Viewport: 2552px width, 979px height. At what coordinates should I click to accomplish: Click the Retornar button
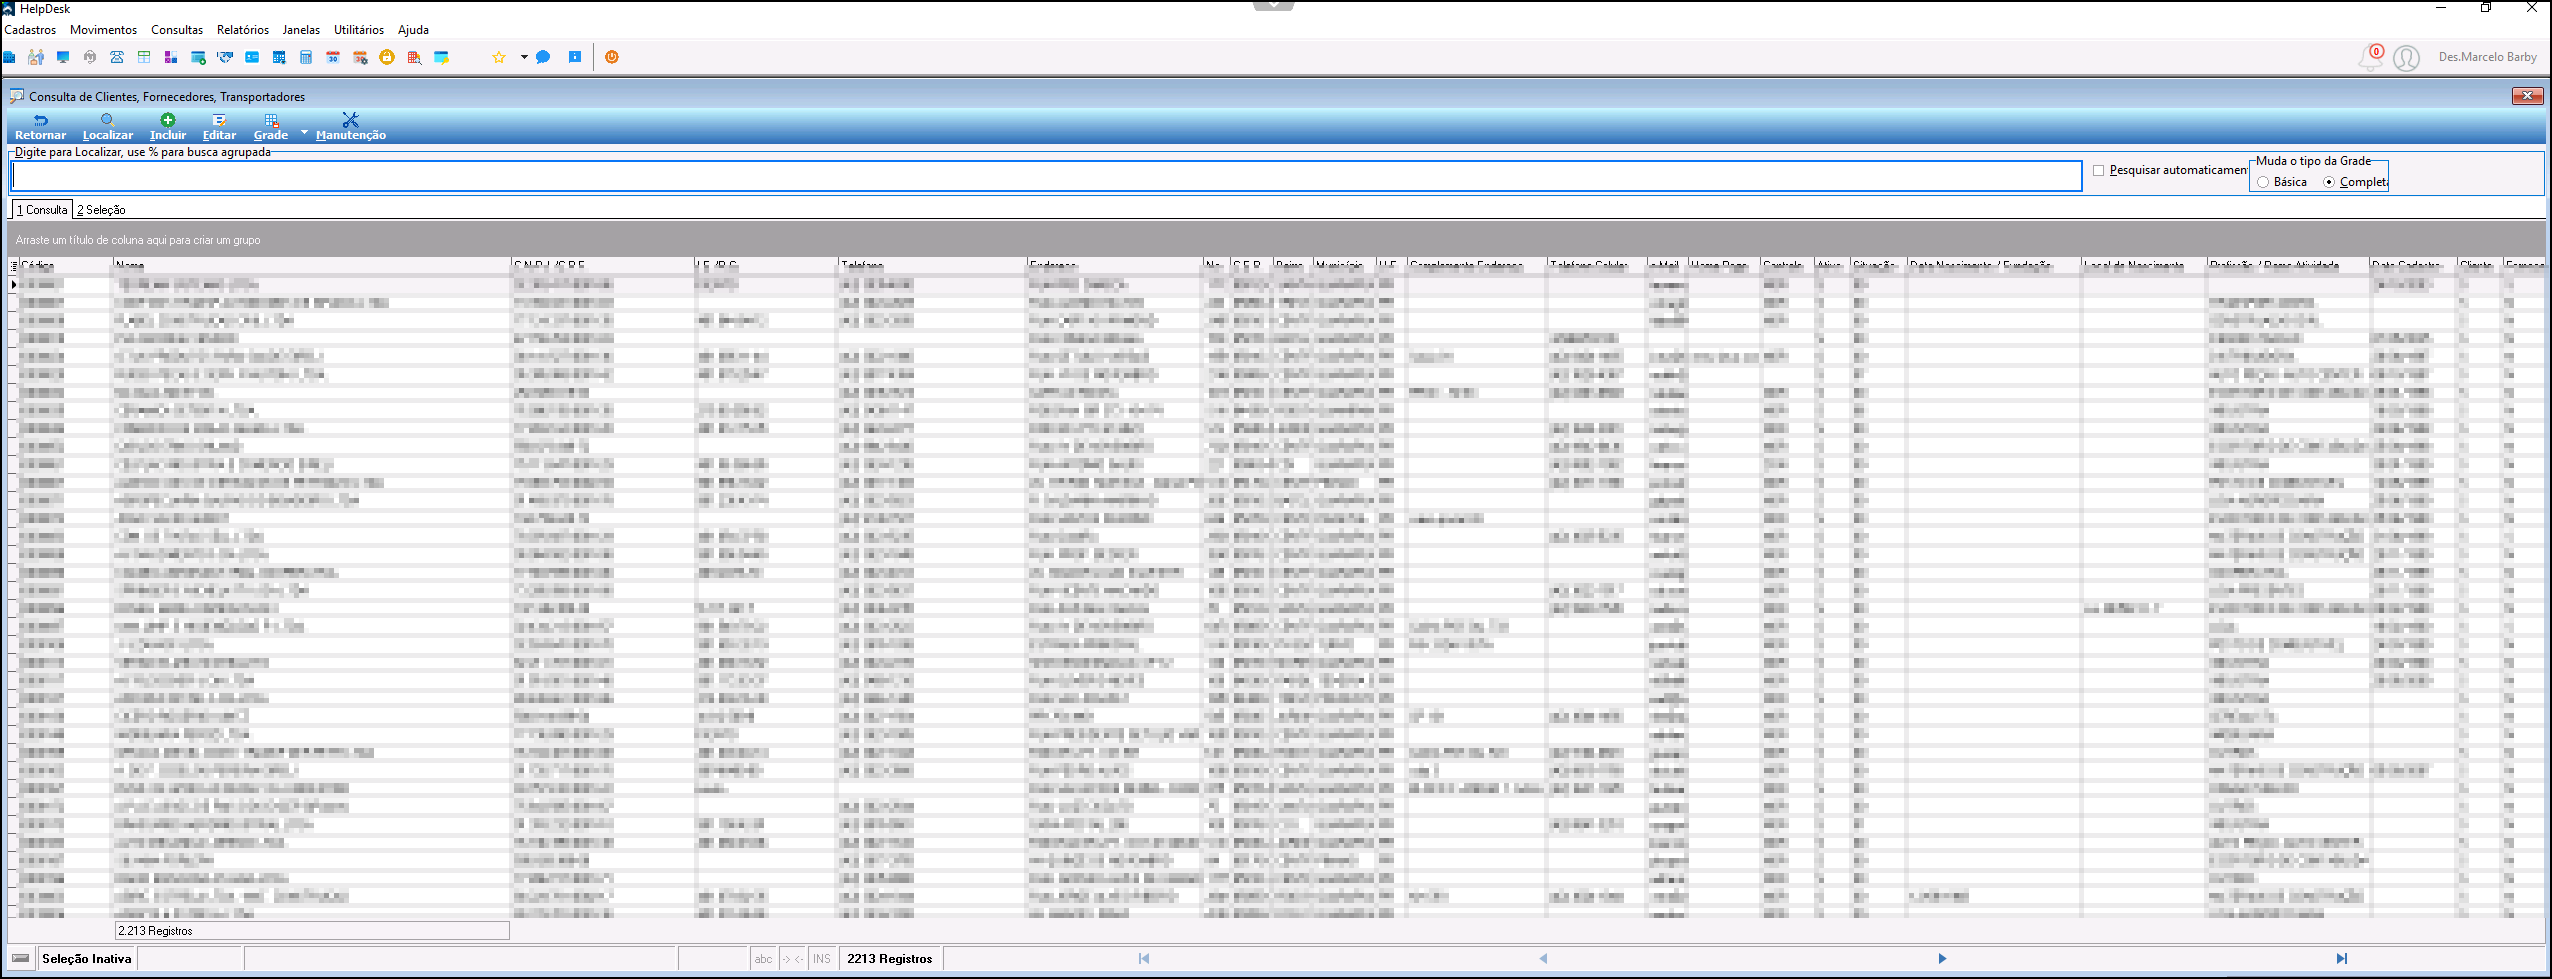click(x=40, y=127)
